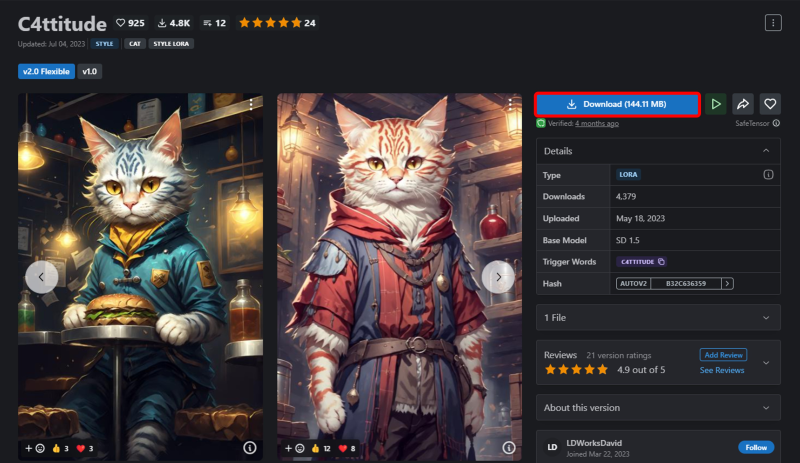
Task: Toggle Follow for LDWorksDavid
Action: 756,447
